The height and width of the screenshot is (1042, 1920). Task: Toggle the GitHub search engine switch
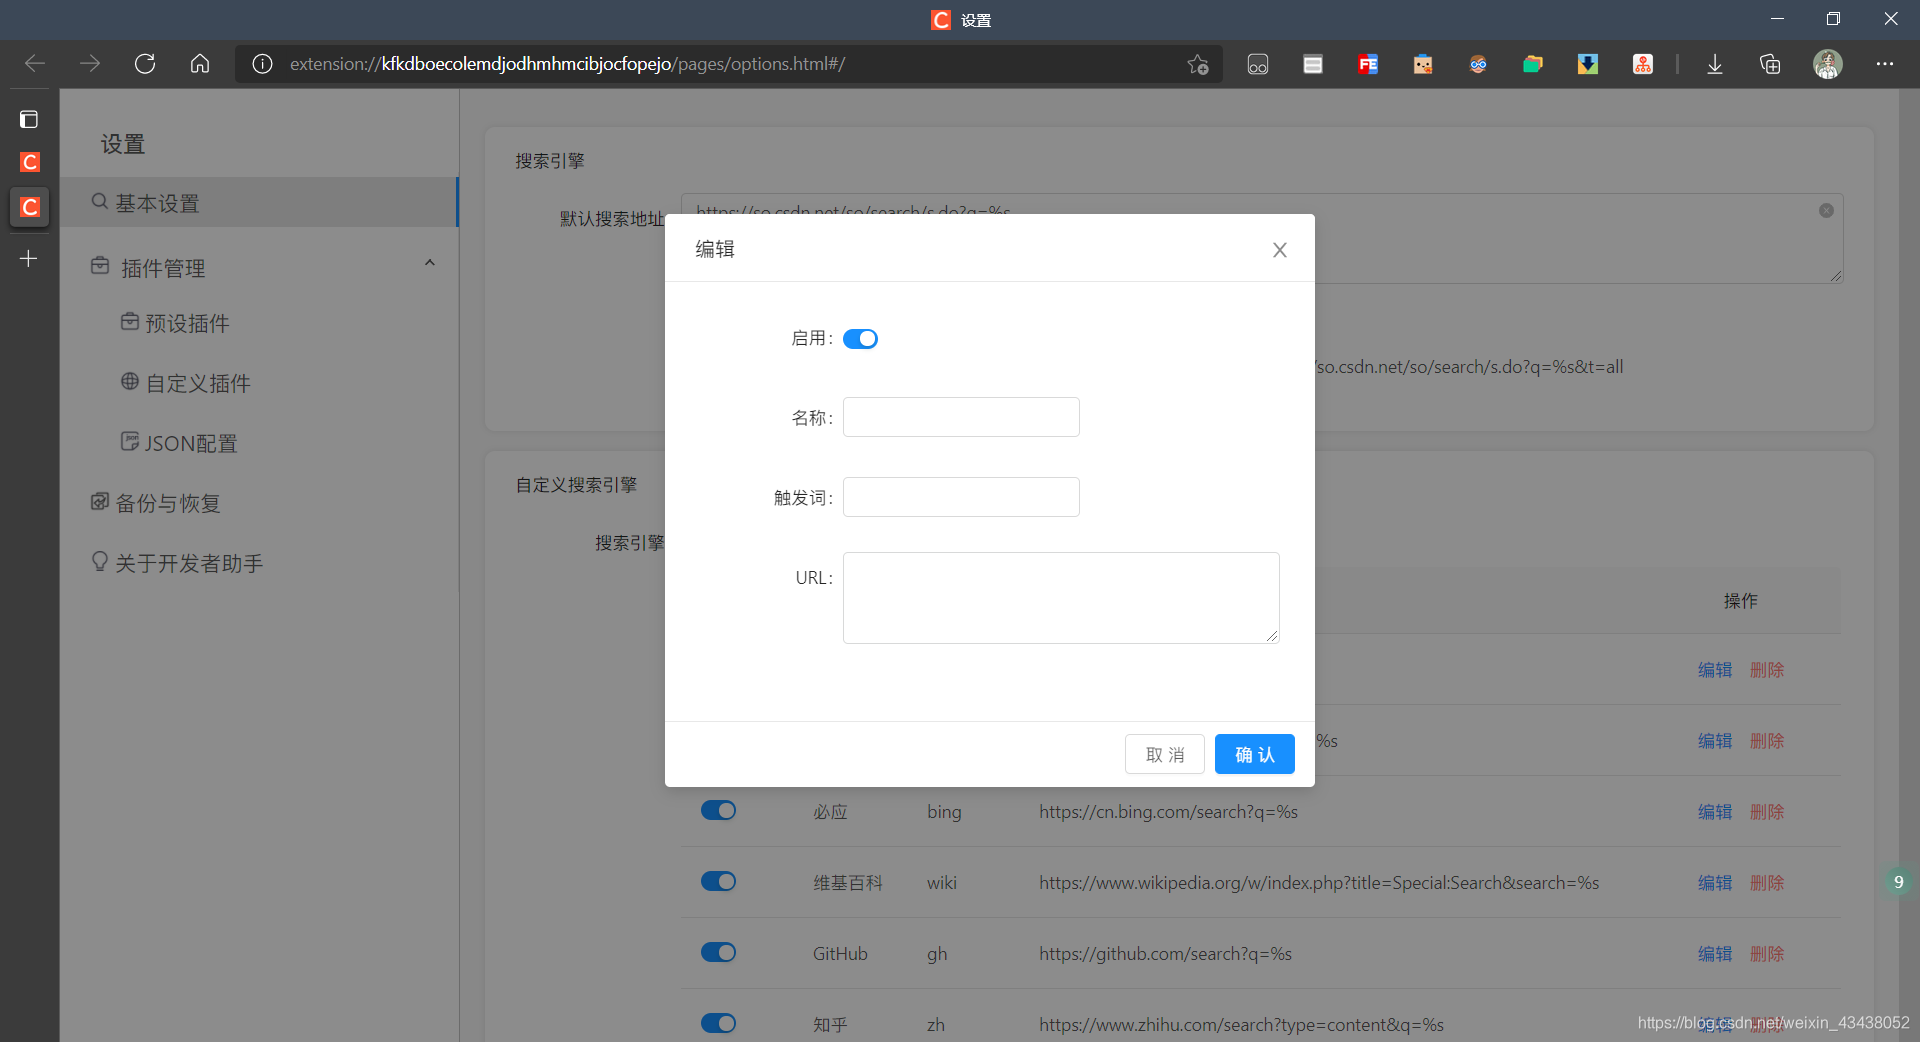pos(718,952)
